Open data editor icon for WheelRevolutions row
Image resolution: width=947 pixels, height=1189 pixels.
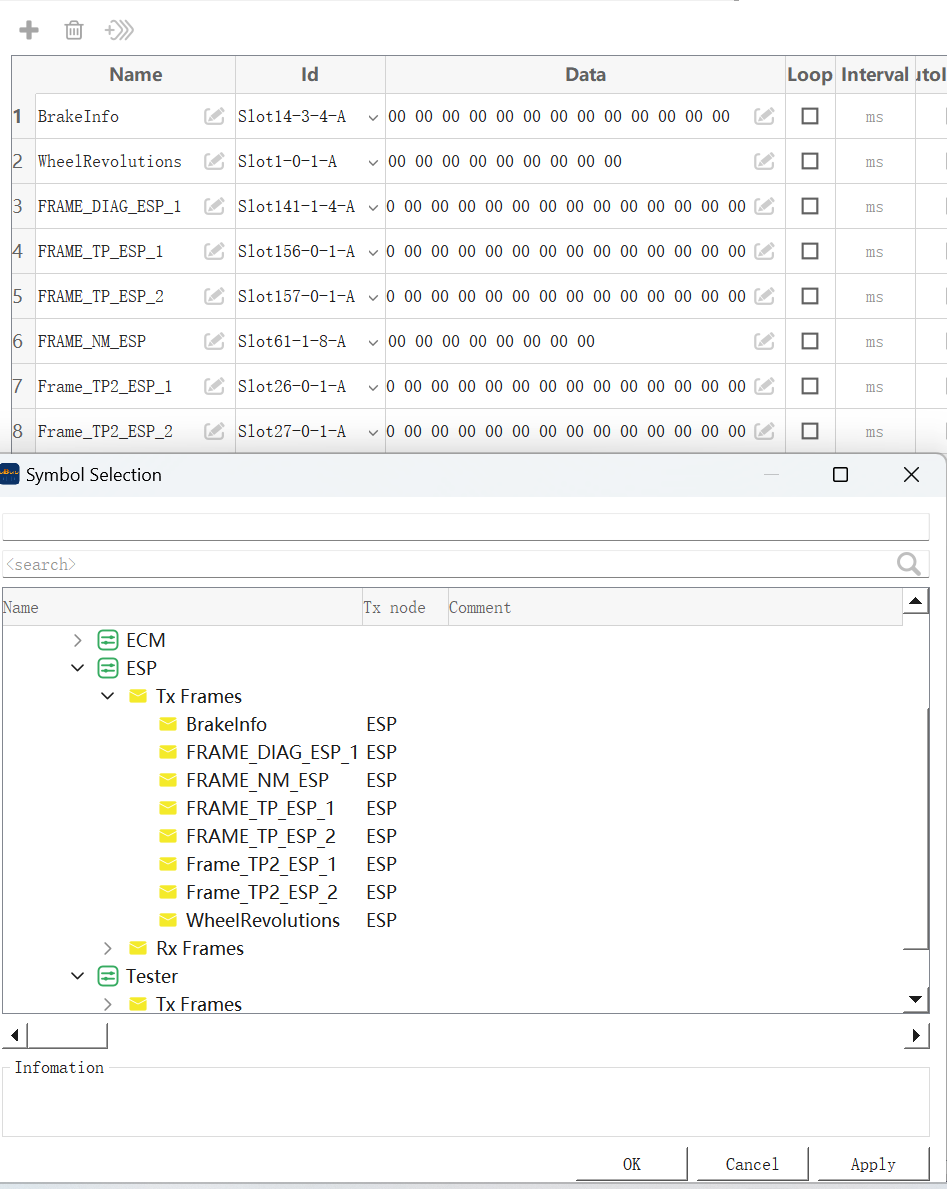(764, 161)
